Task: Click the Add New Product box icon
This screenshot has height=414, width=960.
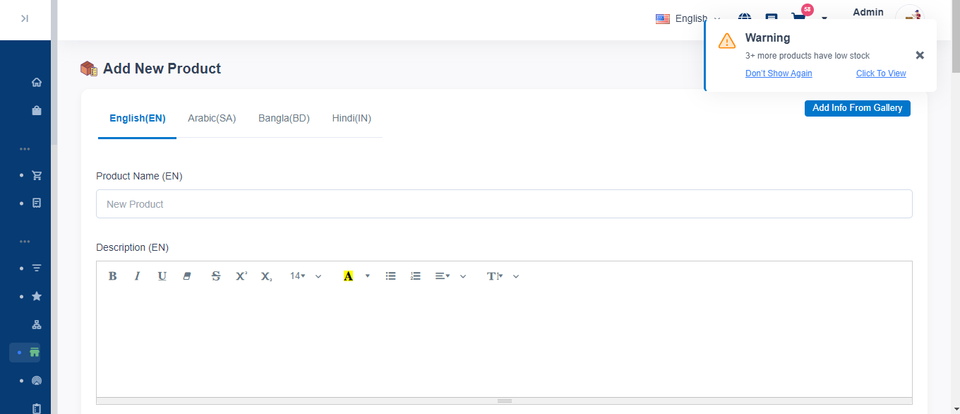Action: [89, 69]
